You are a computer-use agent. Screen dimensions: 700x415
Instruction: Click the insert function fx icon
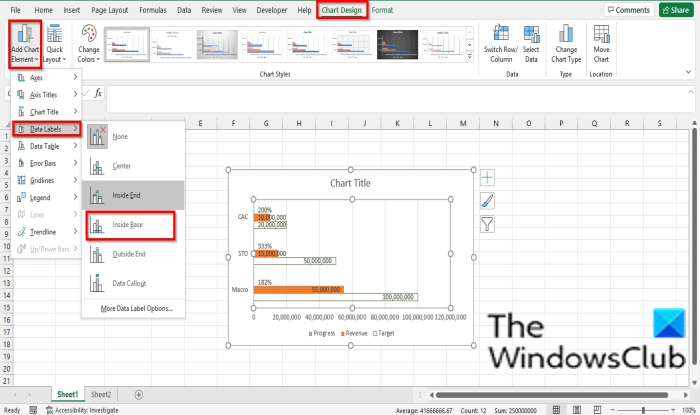coord(98,93)
